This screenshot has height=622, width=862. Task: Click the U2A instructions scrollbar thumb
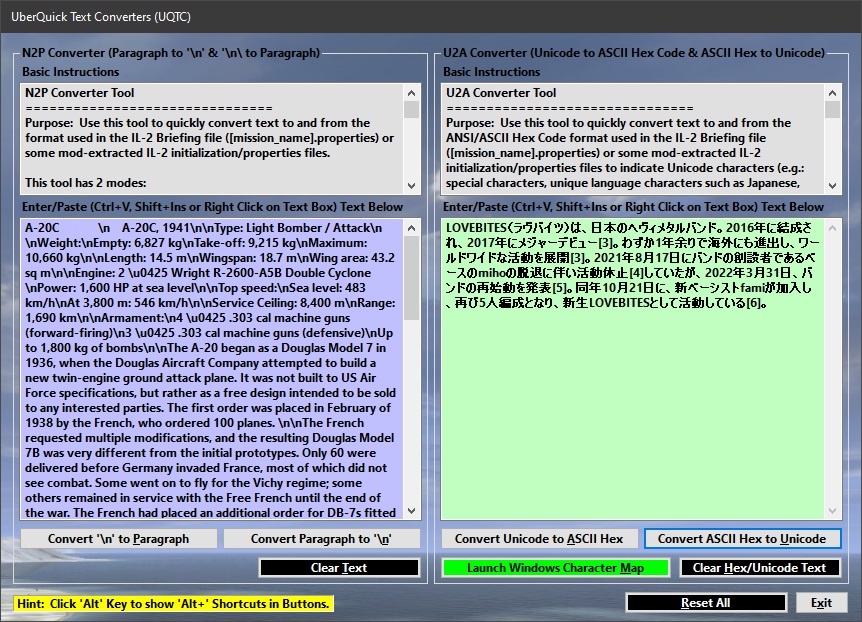pyautogui.click(x=832, y=109)
